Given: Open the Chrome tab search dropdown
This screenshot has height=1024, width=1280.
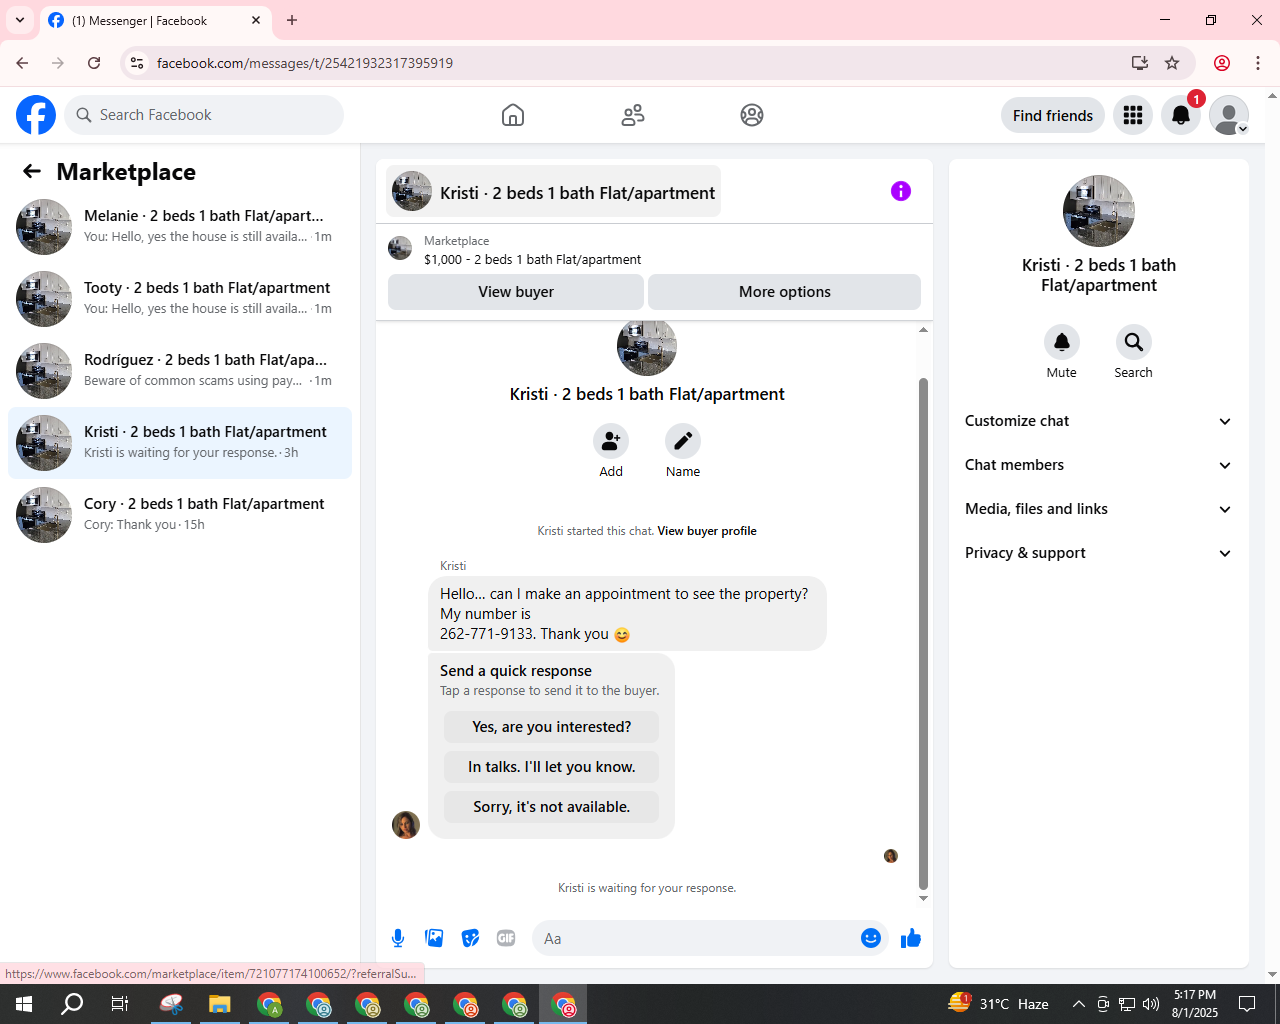Looking at the screenshot, I should pyautogui.click(x=20, y=20).
